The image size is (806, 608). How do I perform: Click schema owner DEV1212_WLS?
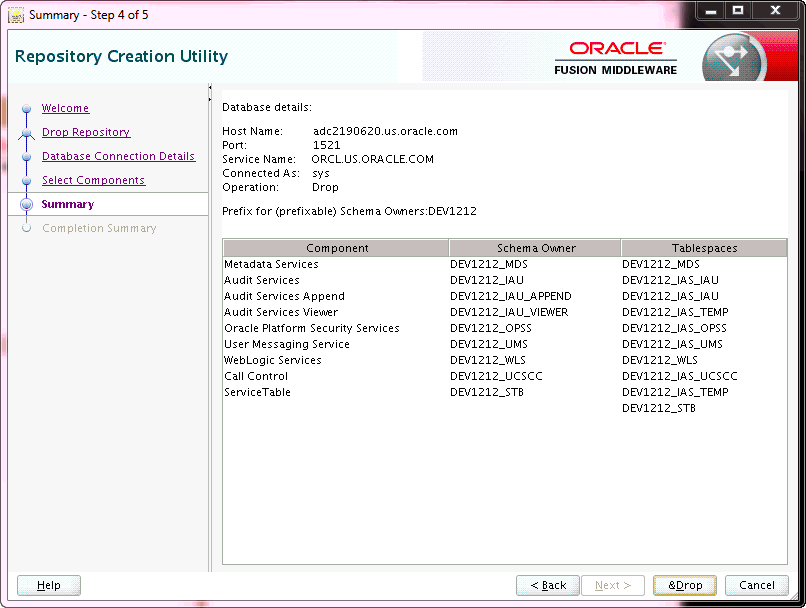pyautogui.click(x=488, y=360)
